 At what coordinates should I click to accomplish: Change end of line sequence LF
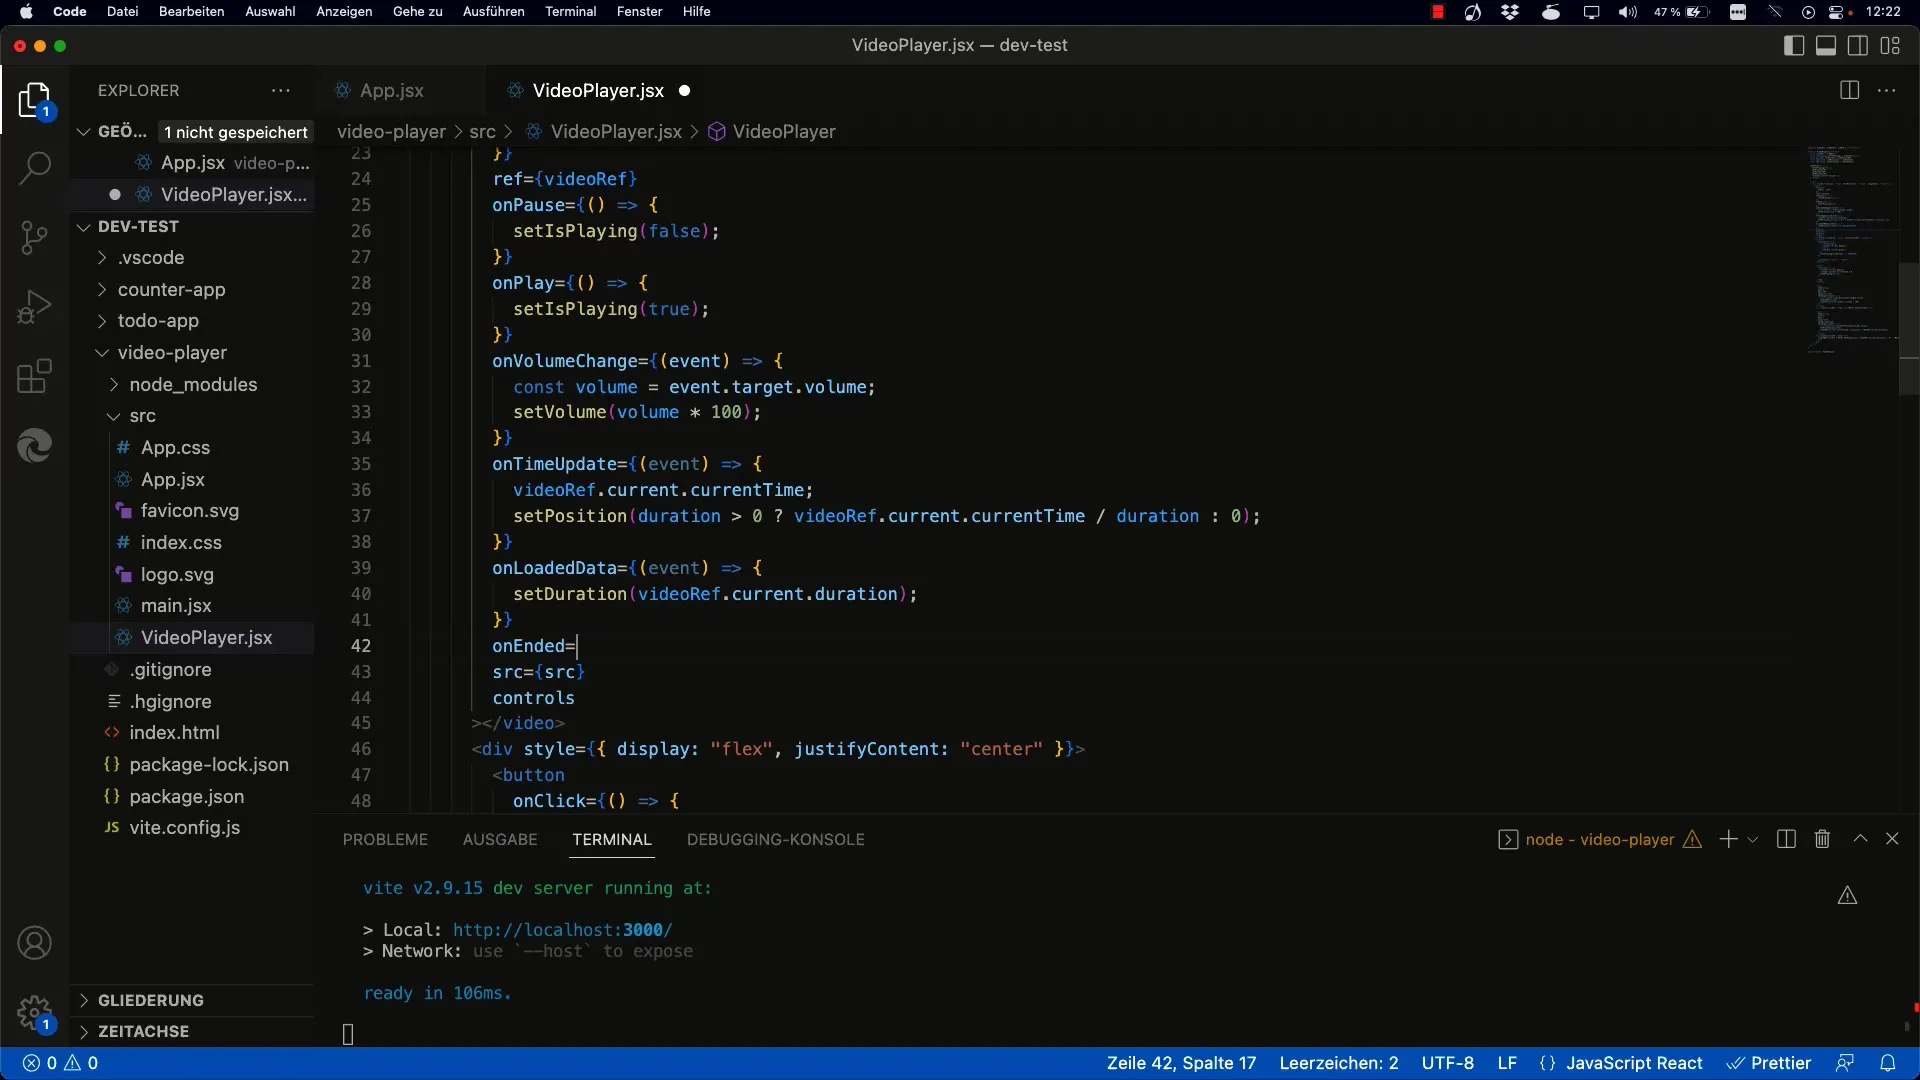tap(1507, 1063)
